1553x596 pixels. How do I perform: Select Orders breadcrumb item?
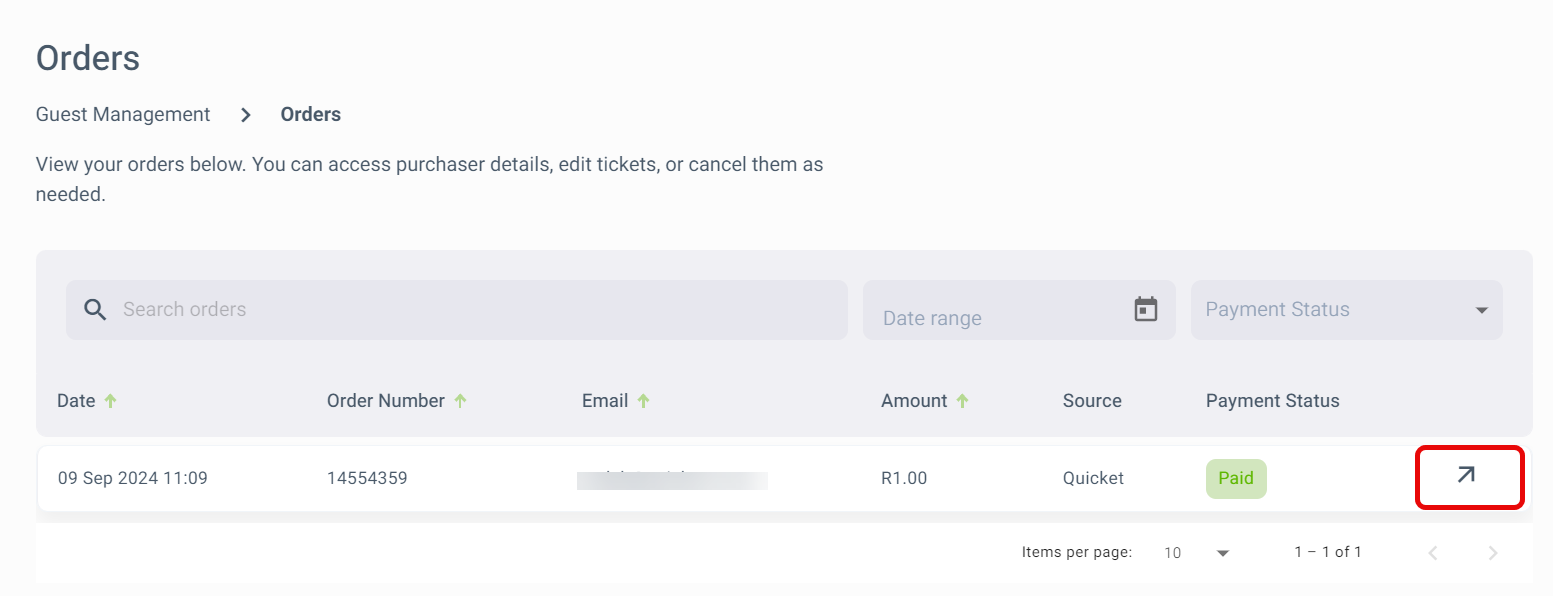tap(311, 114)
